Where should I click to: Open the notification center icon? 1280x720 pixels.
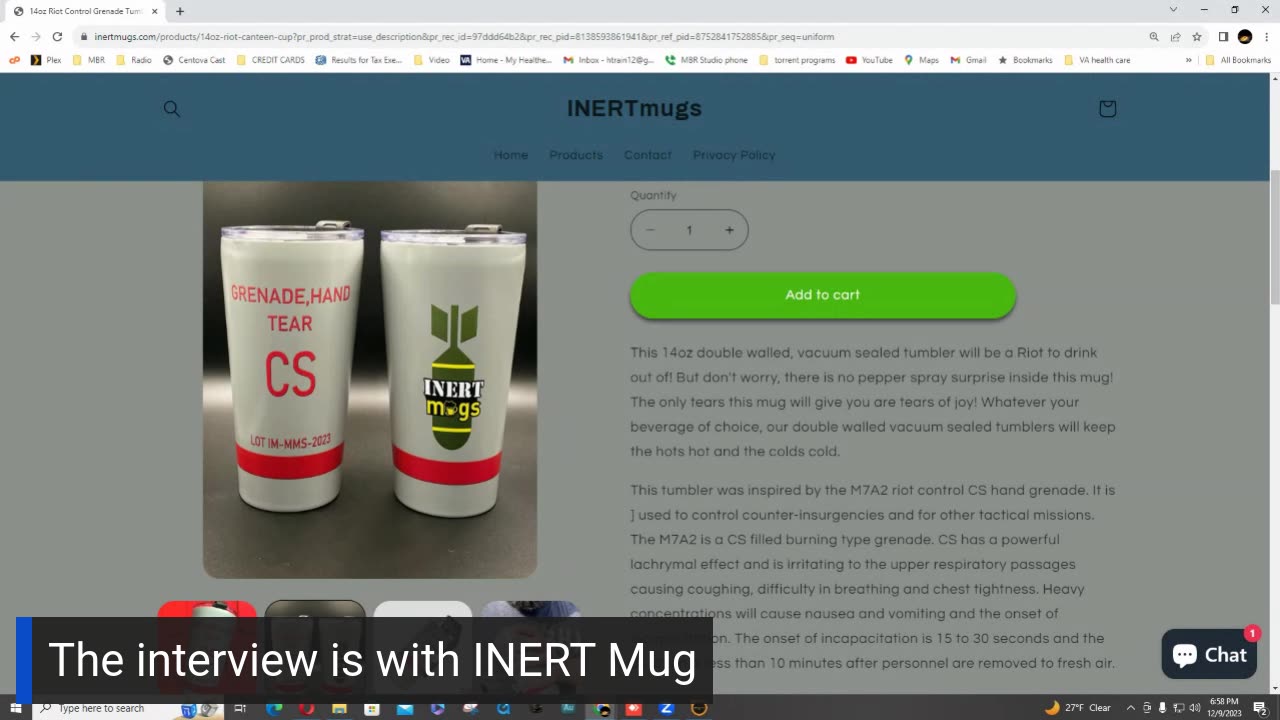1260,708
